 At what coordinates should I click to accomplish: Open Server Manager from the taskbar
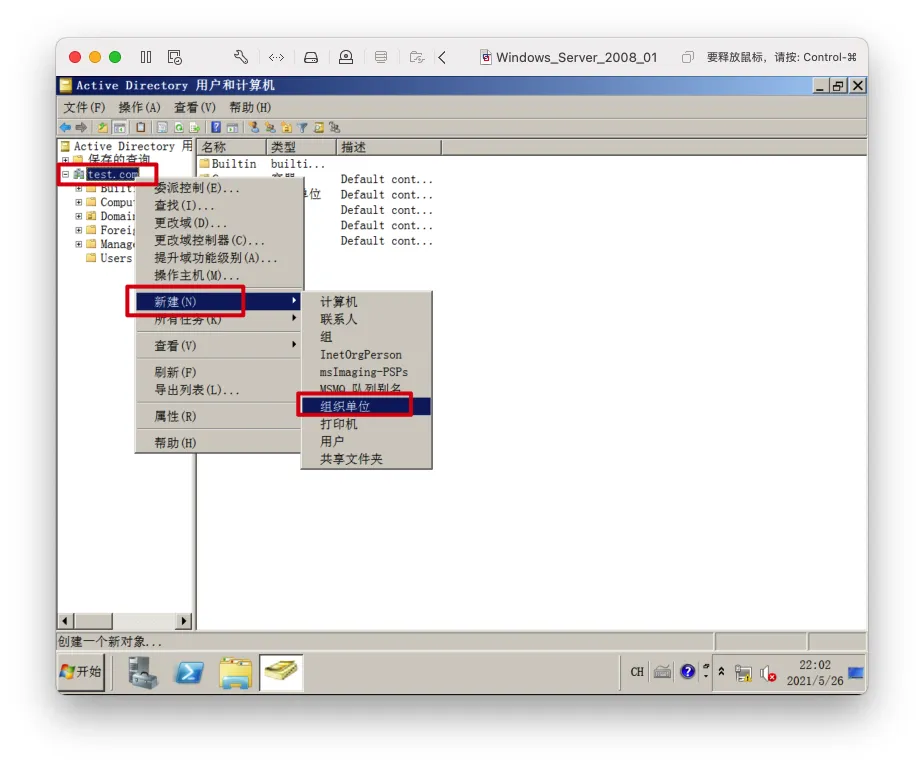pos(143,672)
